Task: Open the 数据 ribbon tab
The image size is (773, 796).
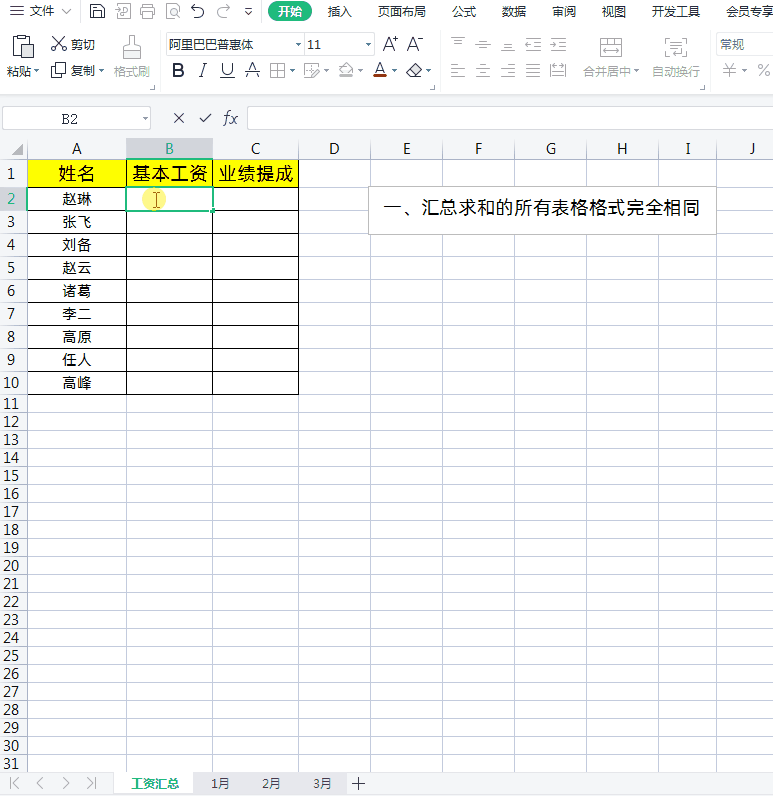Action: (x=514, y=11)
